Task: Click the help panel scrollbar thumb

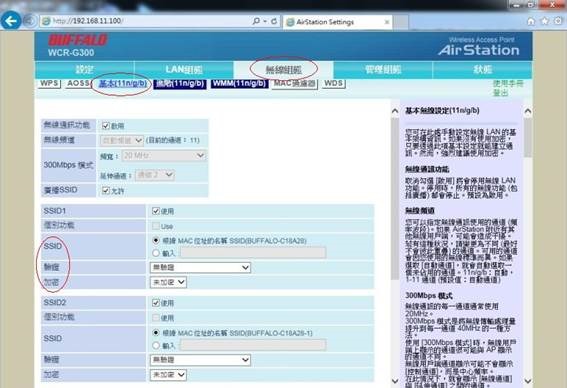Action: click(x=528, y=138)
